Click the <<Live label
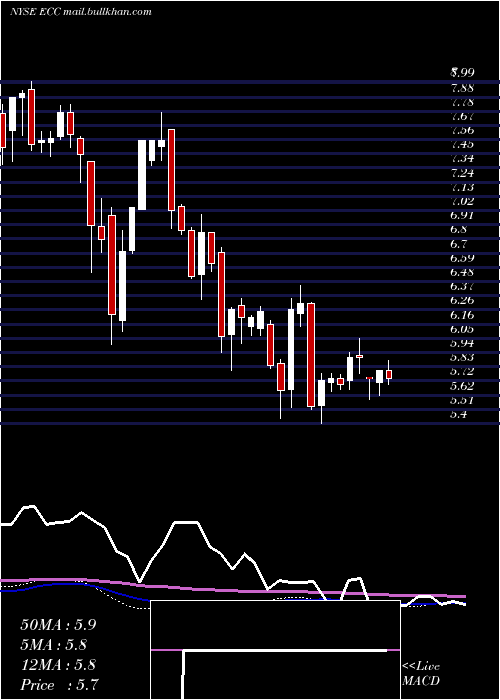 (x=421, y=667)
